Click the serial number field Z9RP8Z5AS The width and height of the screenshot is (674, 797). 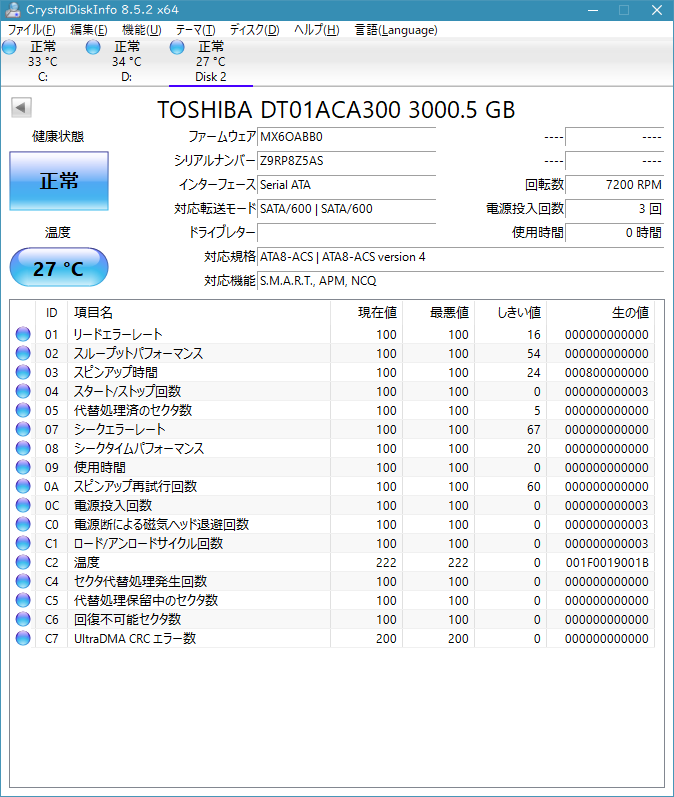pyautogui.click(x=347, y=161)
